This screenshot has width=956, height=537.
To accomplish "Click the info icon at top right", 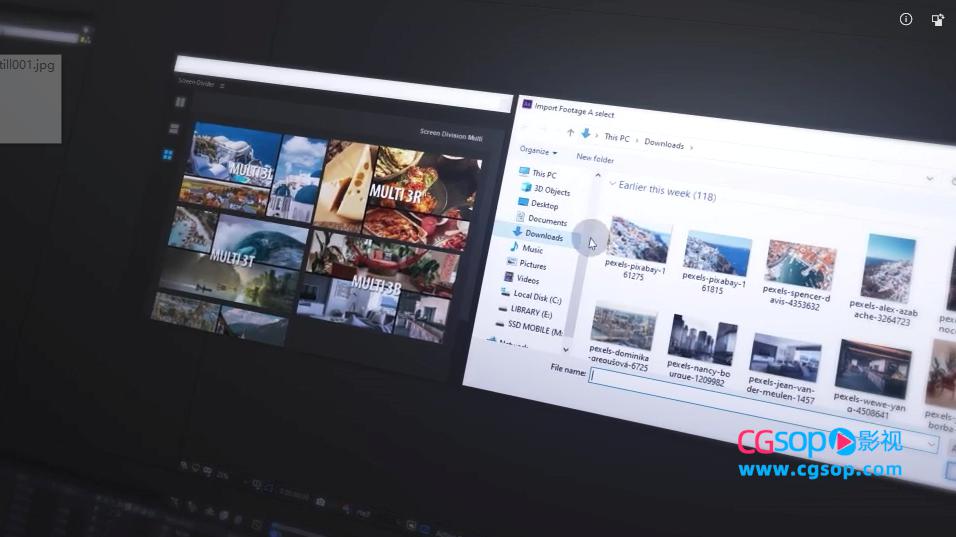I will 906,19.
